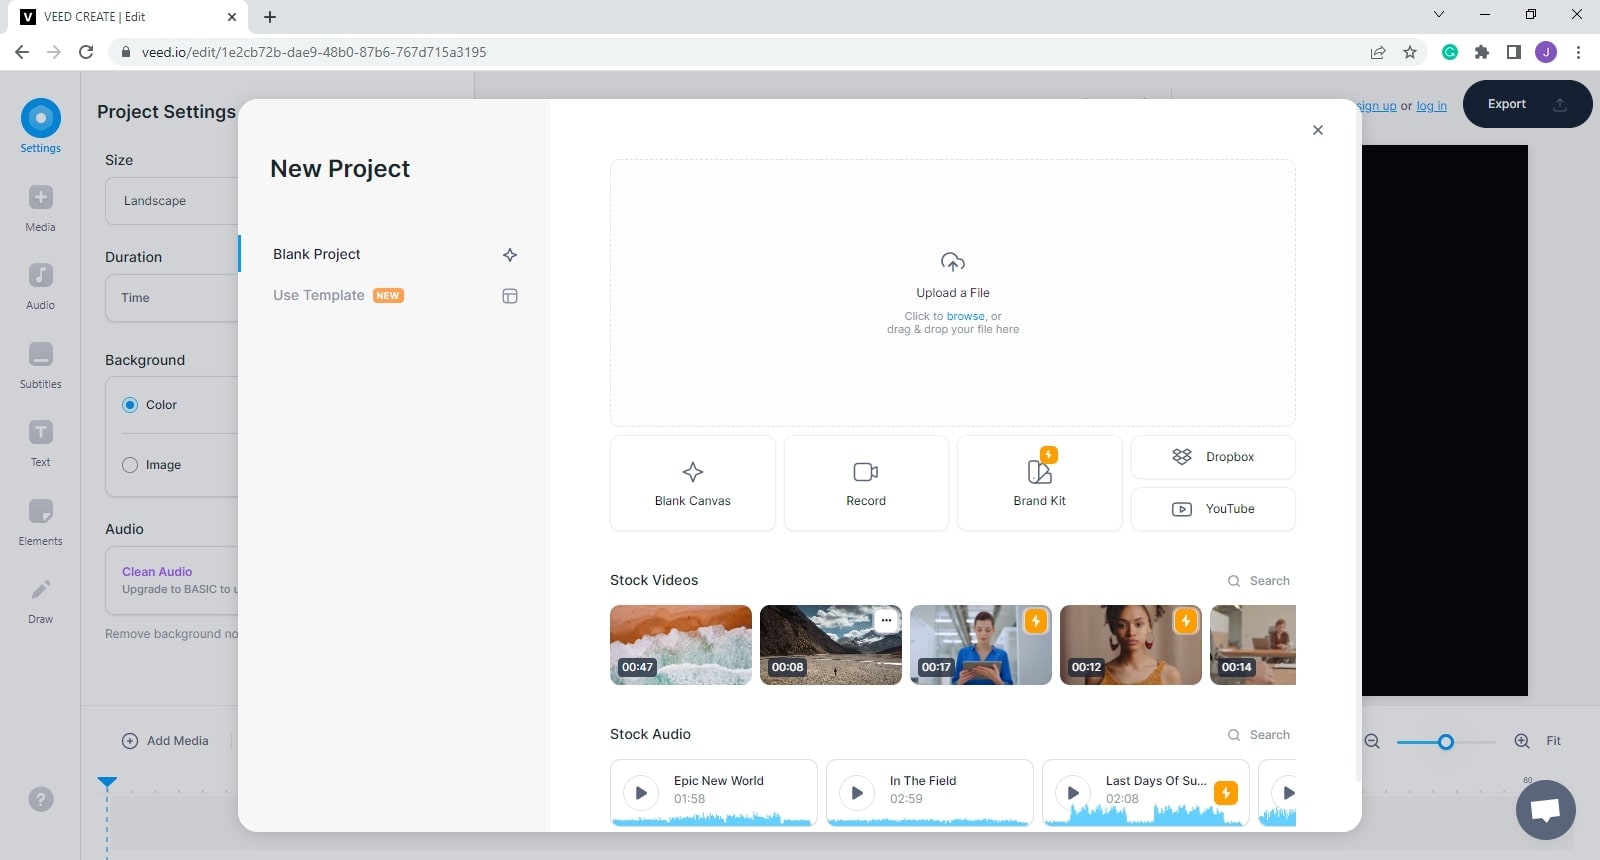Screen dimensions: 1600x860
Task: Click the Time duration field
Action: pos(172,298)
